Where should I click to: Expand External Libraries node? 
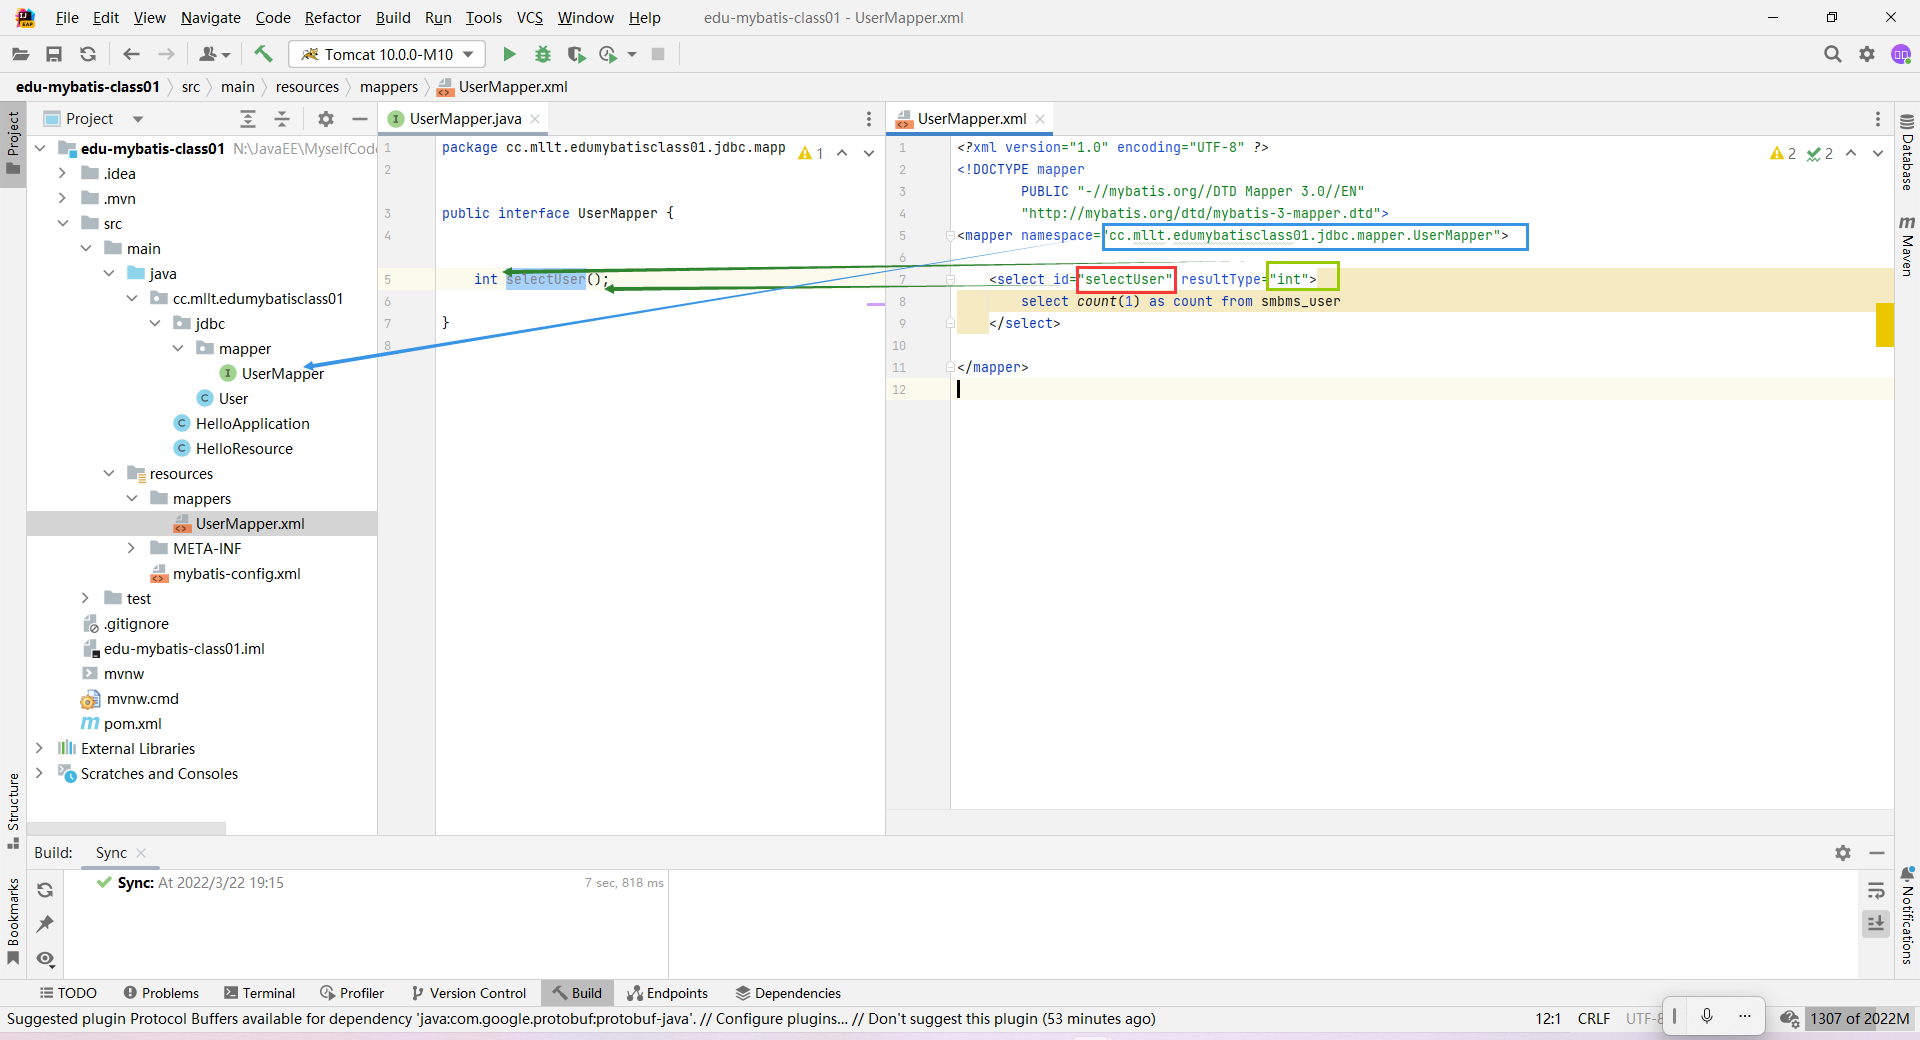coord(39,748)
